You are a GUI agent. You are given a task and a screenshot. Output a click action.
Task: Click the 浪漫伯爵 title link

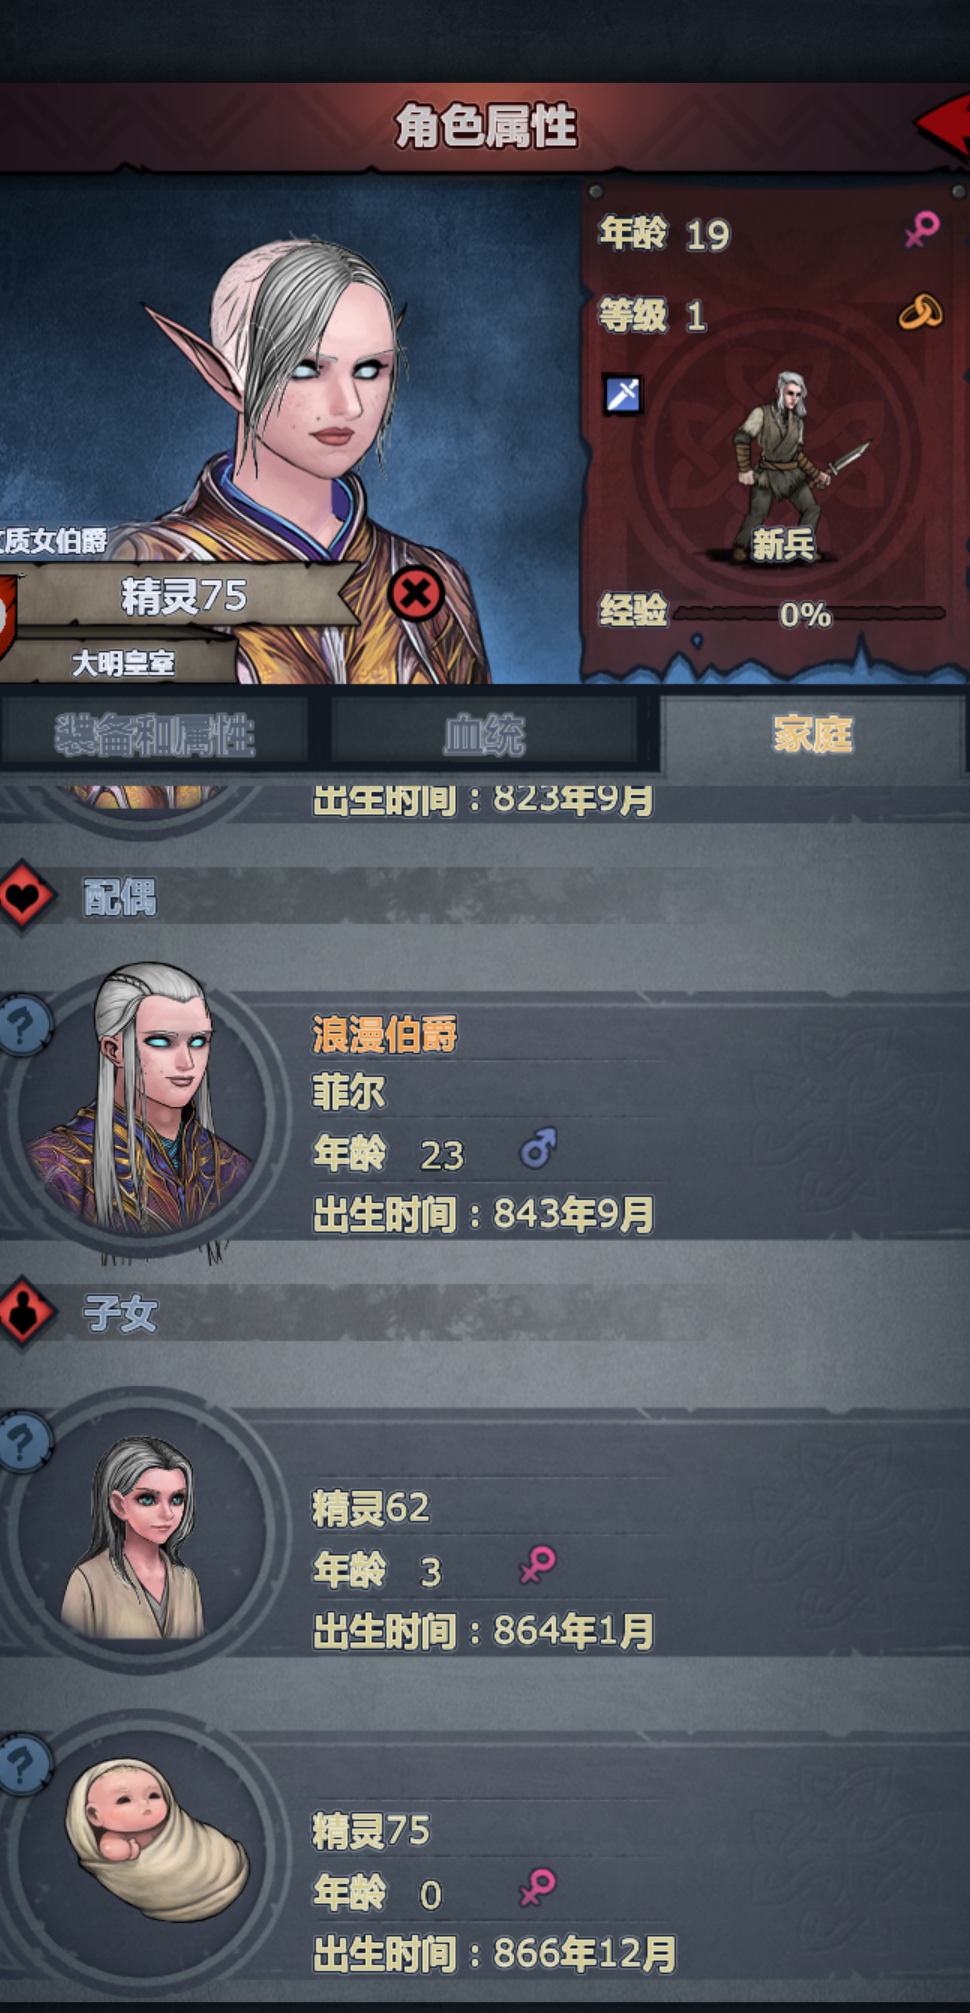[384, 1034]
